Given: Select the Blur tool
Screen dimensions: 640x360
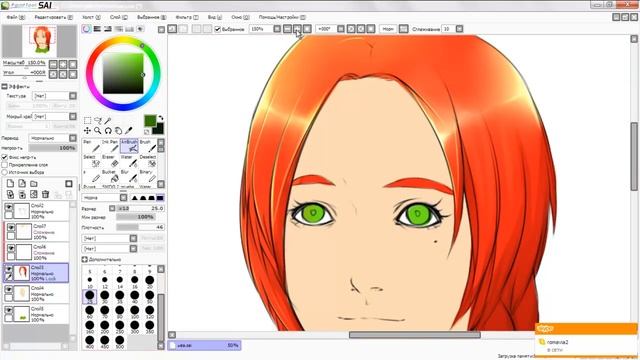Looking at the screenshot, I should (129, 176).
